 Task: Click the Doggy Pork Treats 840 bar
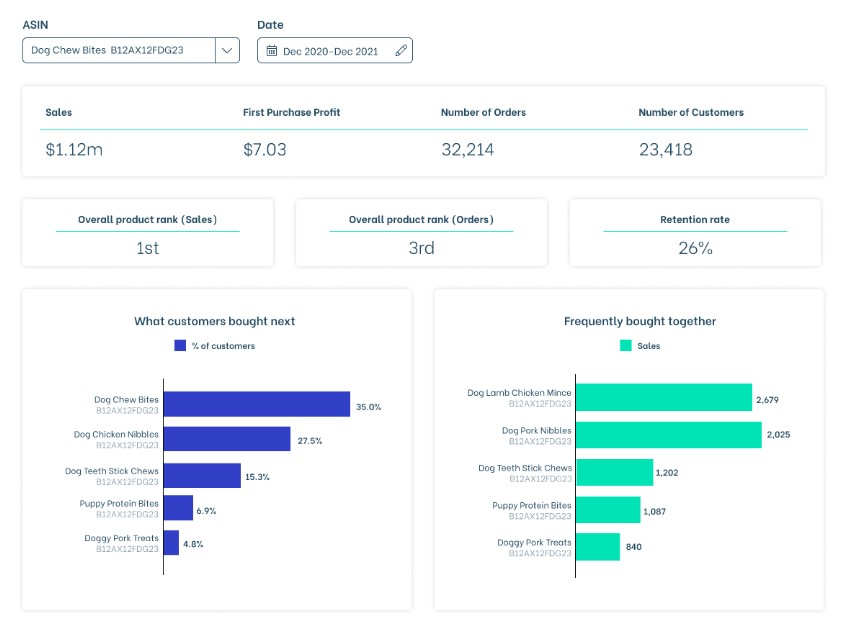pos(600,547)
